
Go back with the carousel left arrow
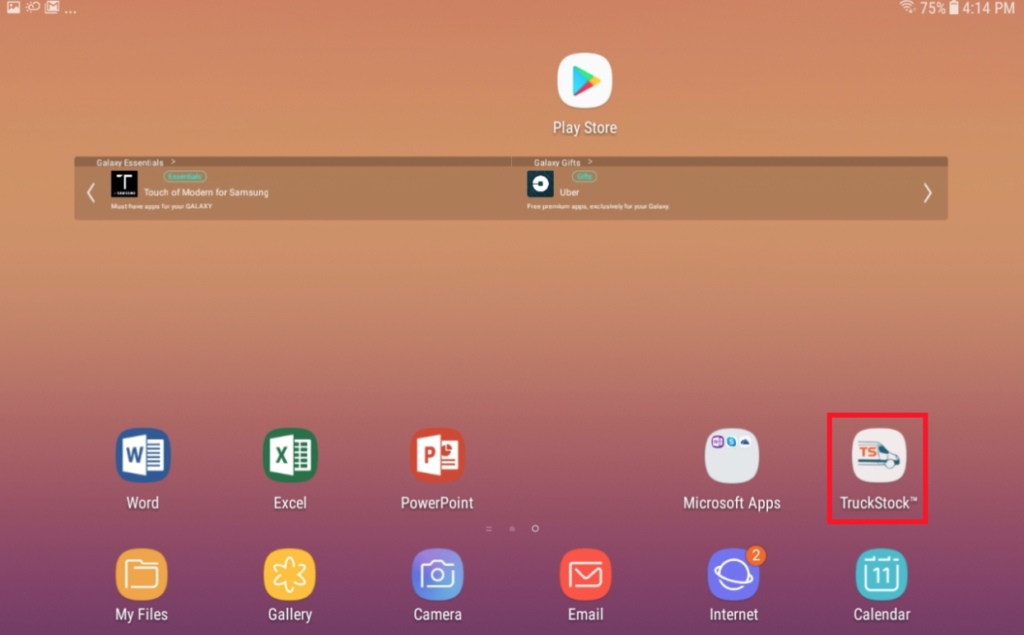point(91,191)
